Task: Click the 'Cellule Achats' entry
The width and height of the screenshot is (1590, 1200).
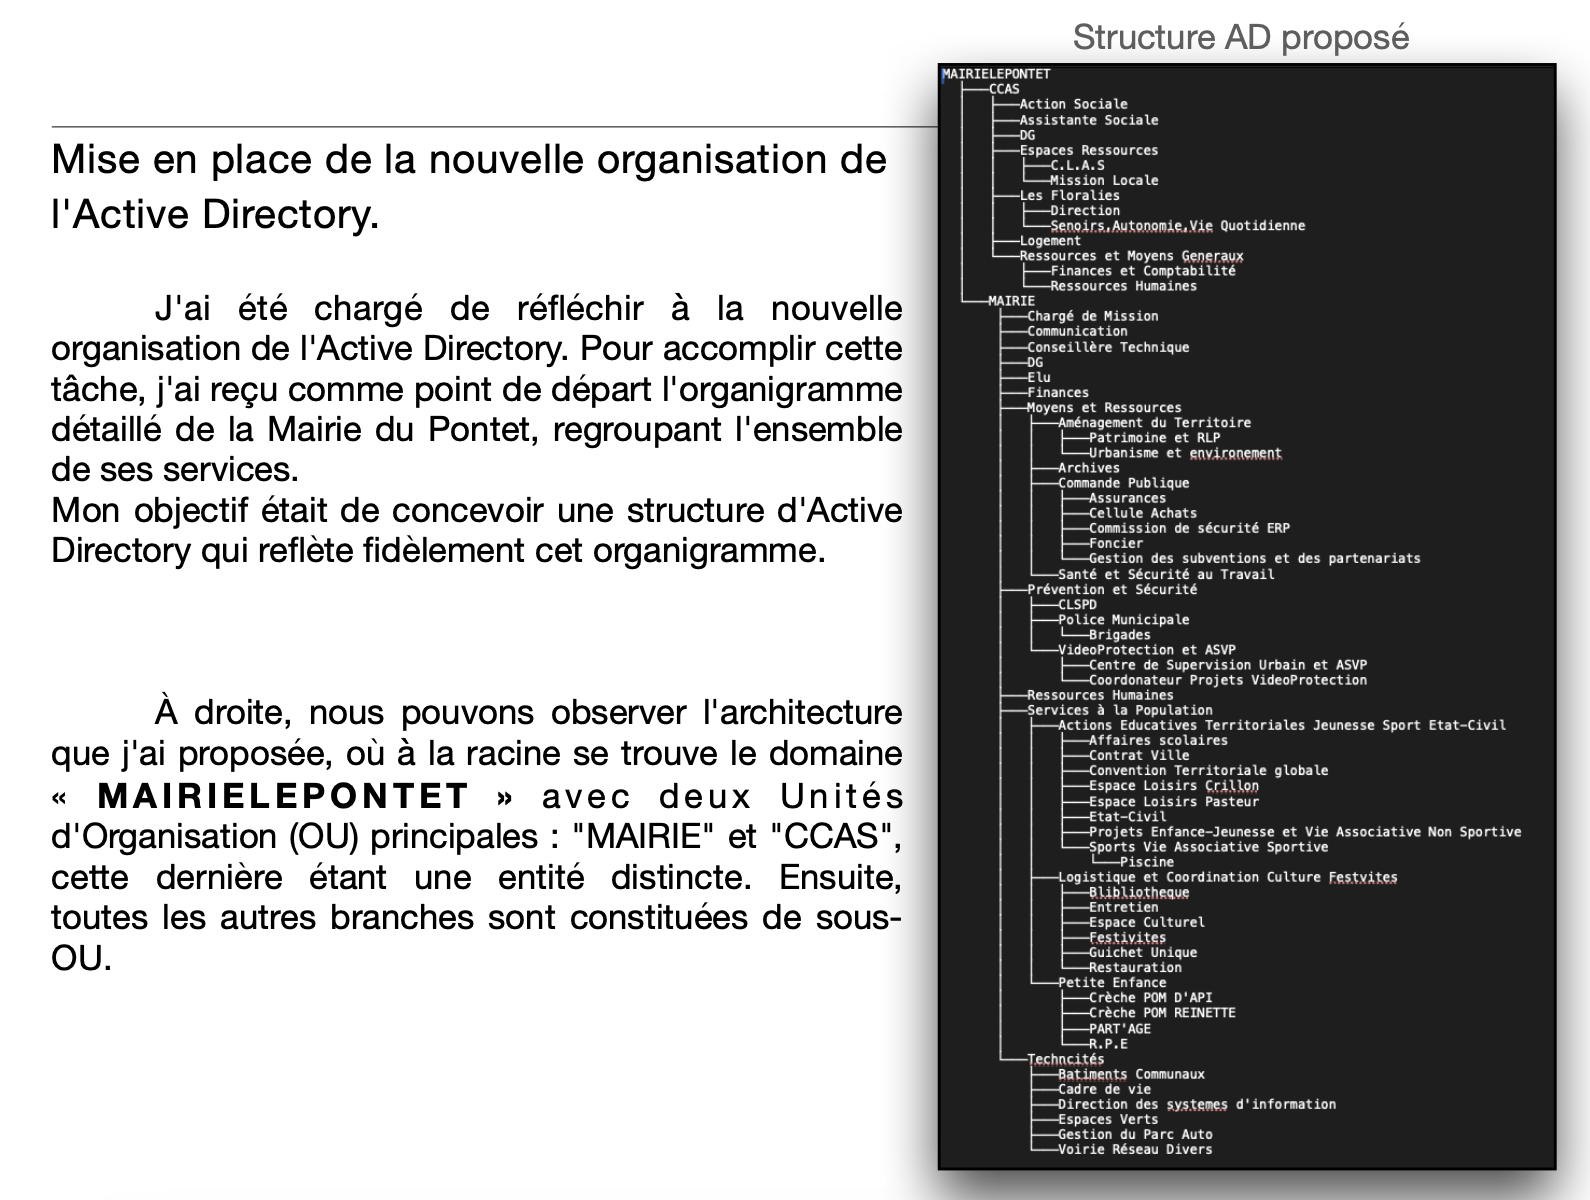Action: (1143, 513)
